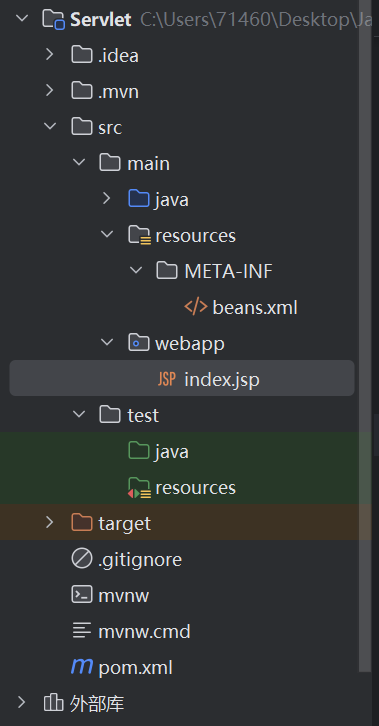
Task: Select the java label under test
Action: (x=172, y=452)
